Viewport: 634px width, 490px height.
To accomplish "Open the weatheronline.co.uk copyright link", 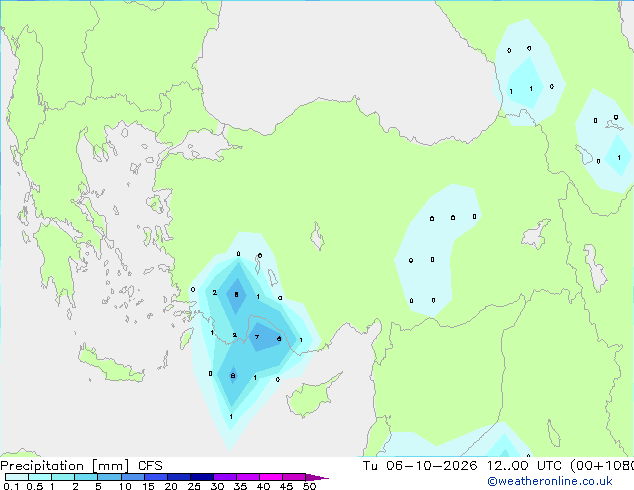I will (x=550, y=481).
